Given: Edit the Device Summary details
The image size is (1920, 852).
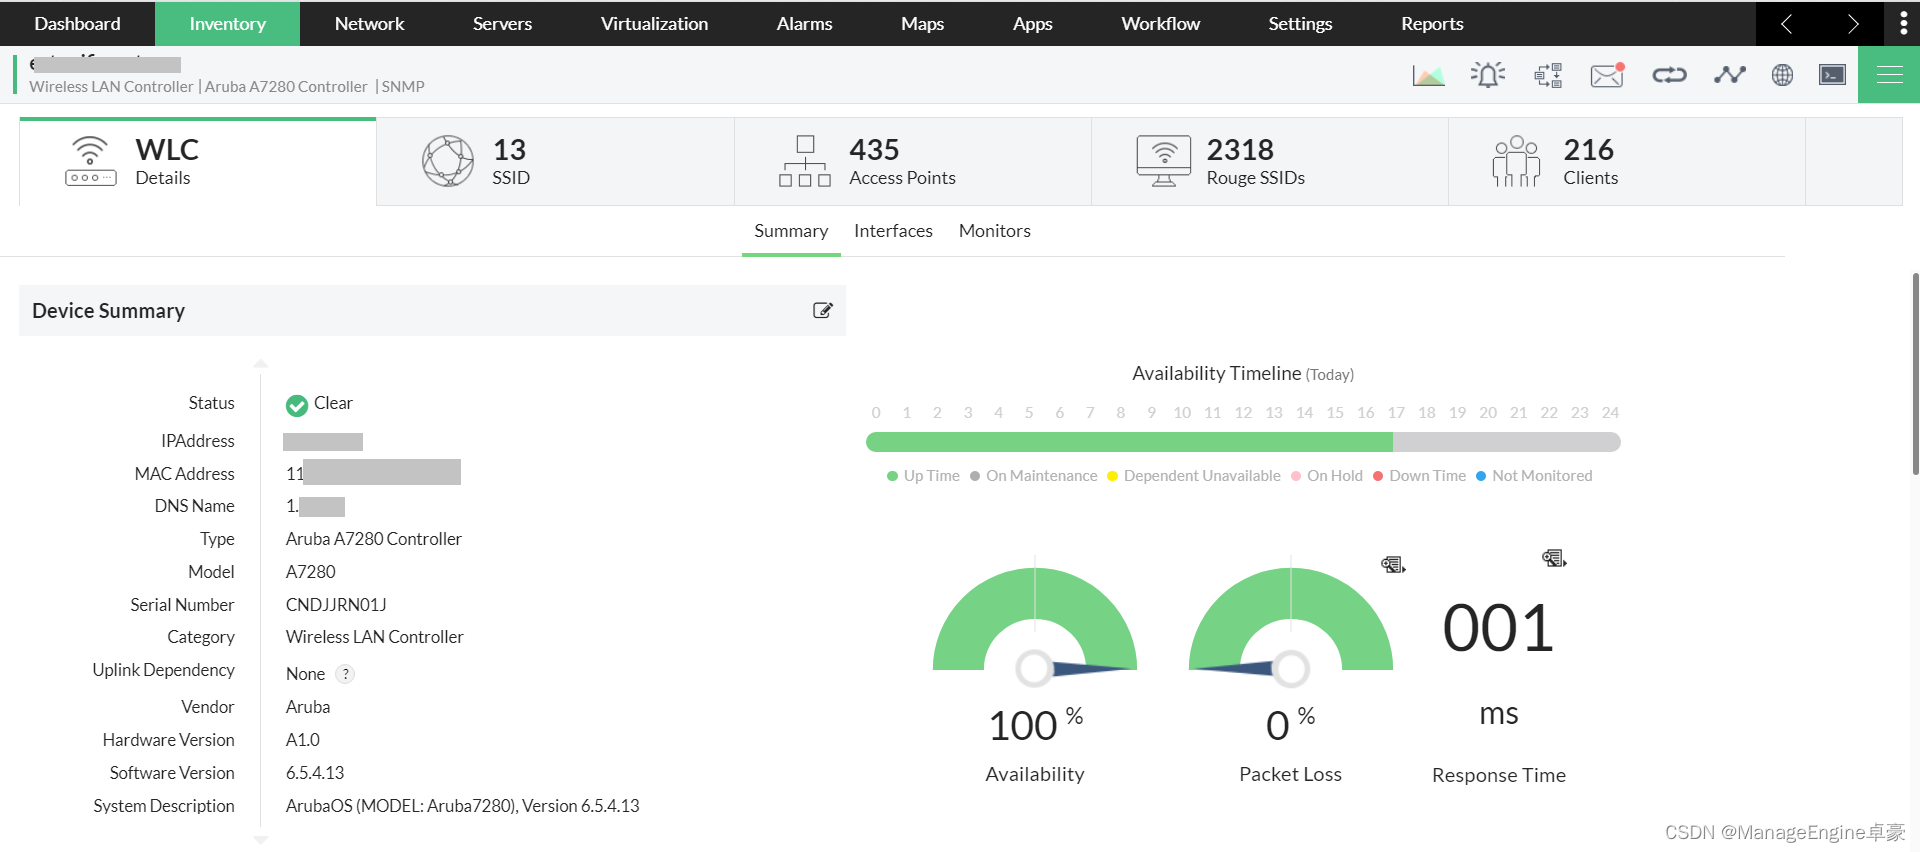Looking at the screenshot, I should coord(822,310).
